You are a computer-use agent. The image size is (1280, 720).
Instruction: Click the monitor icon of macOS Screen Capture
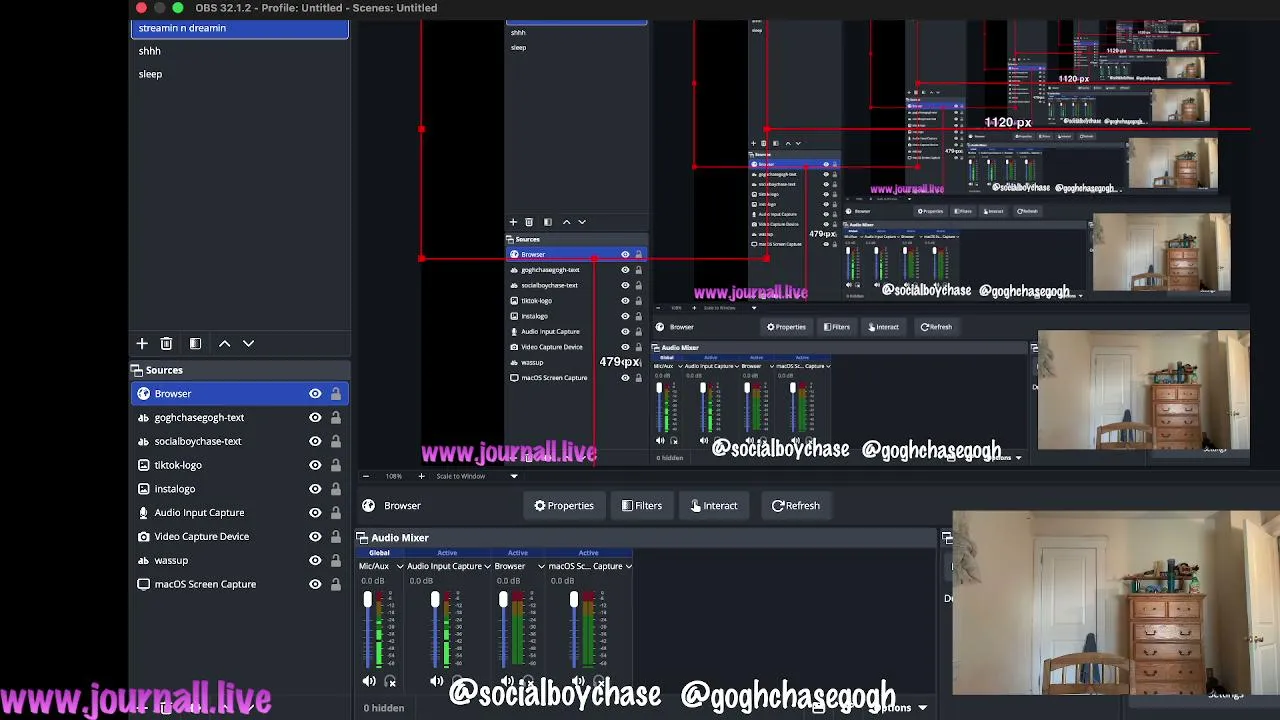143,584
